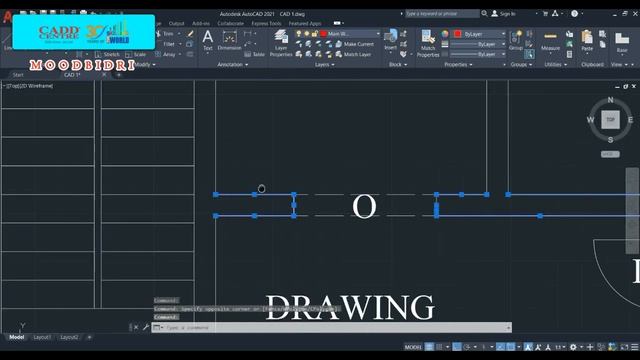
Task: Click the viewport controls label Top 2D Wireframe
Action: (29, 86)
